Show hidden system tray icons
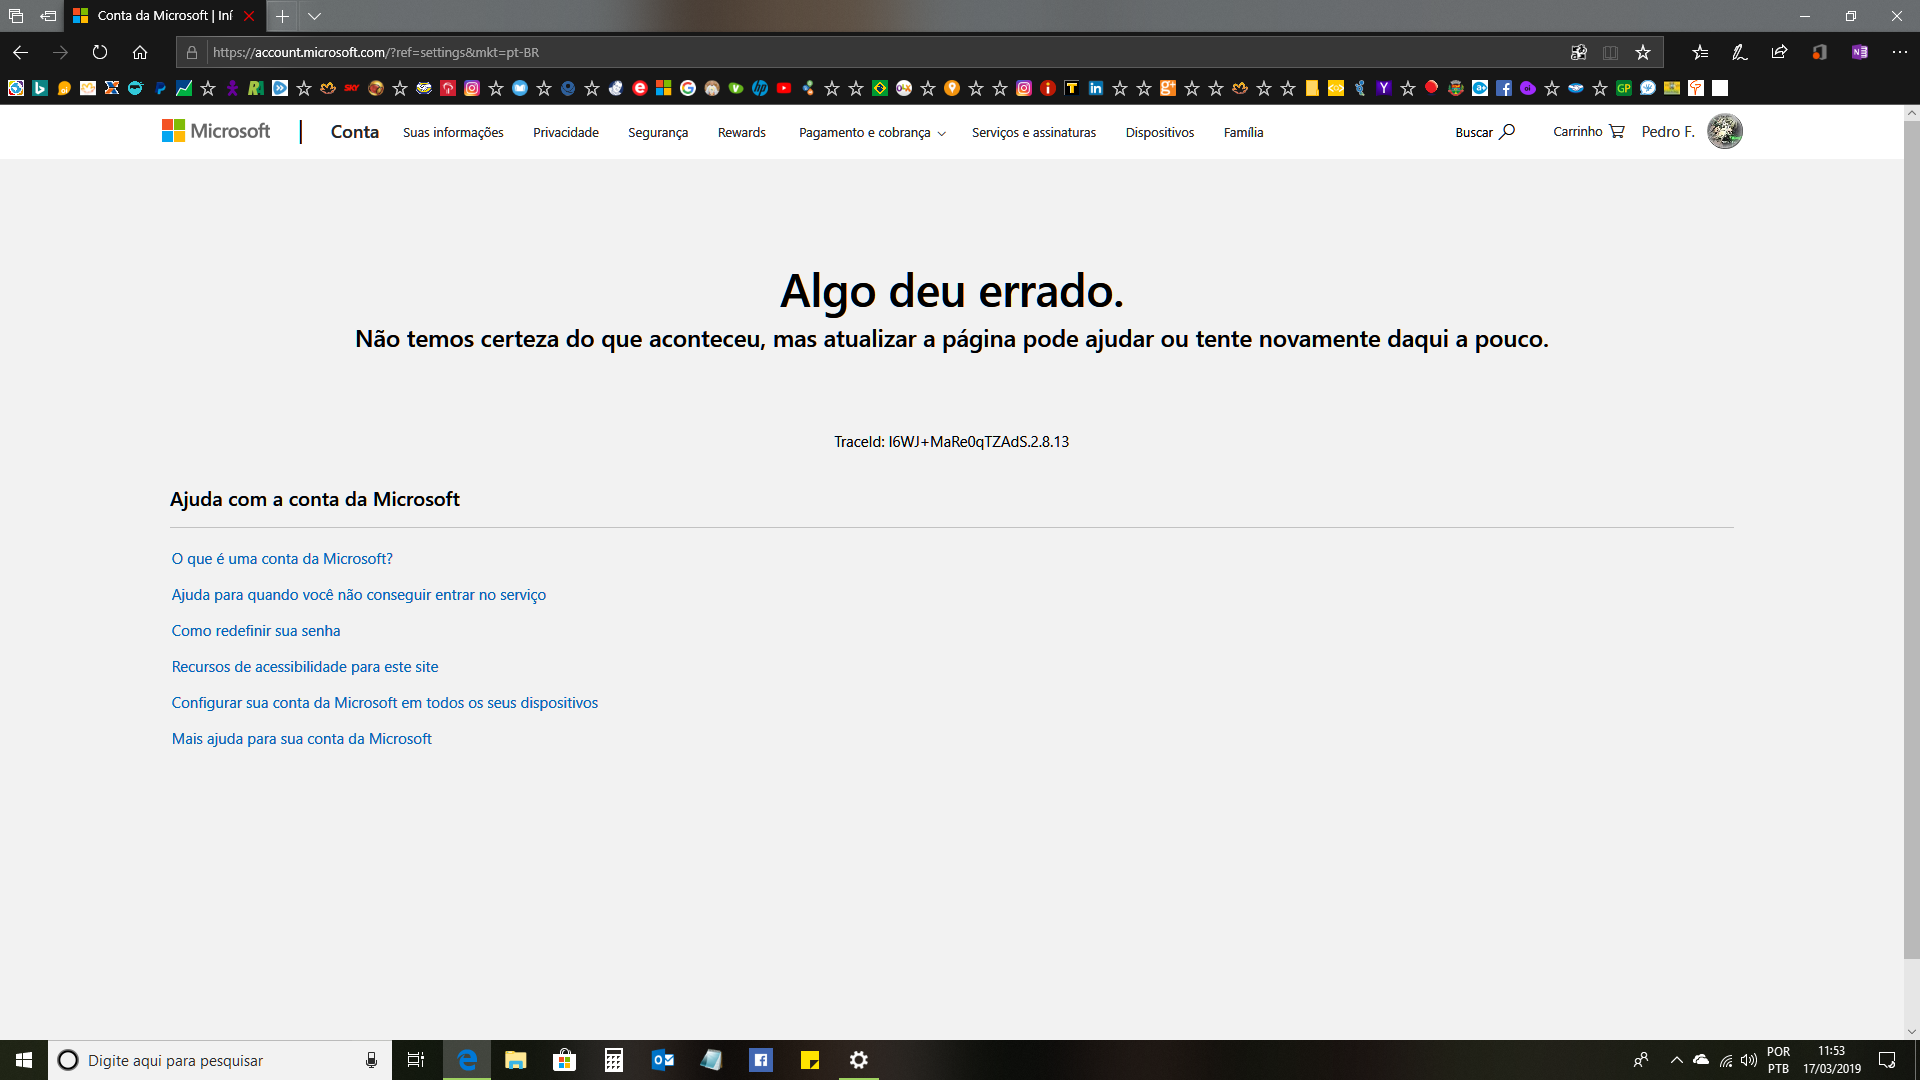The height and width of the screenshot is (1080, 1920). [x=1677, y=1060]
